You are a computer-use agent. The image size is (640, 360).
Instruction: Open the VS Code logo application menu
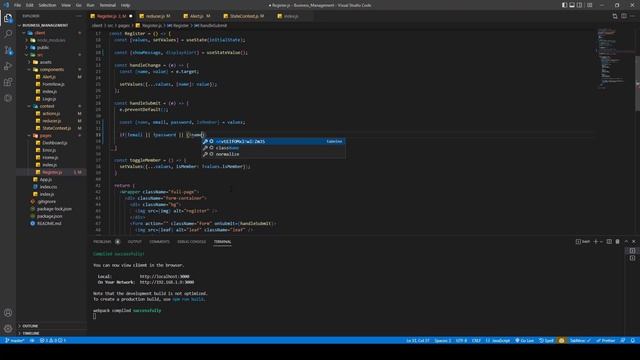point(6,5)
